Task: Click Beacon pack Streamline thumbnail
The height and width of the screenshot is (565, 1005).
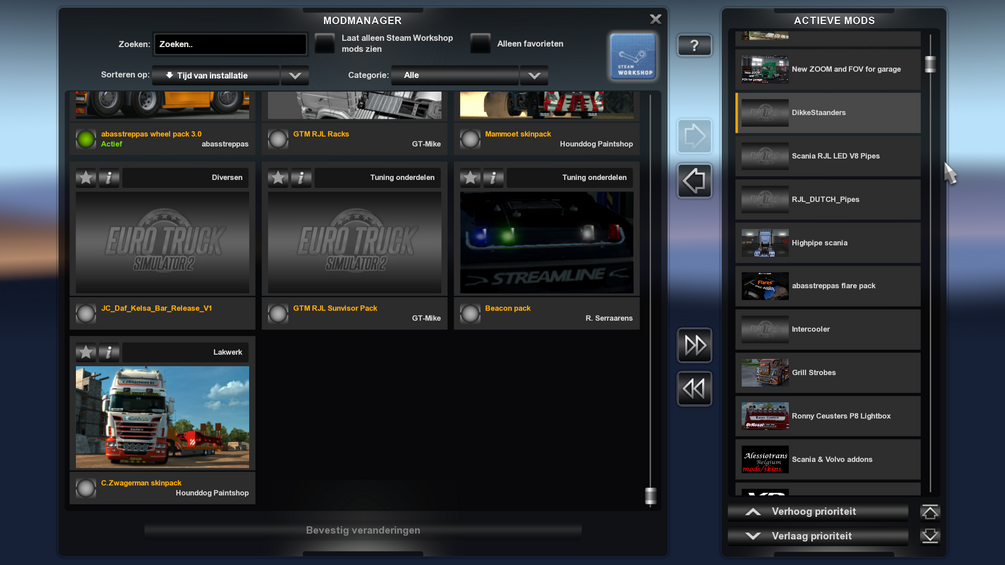Action: pyautogui.click(x=547, y=243)
